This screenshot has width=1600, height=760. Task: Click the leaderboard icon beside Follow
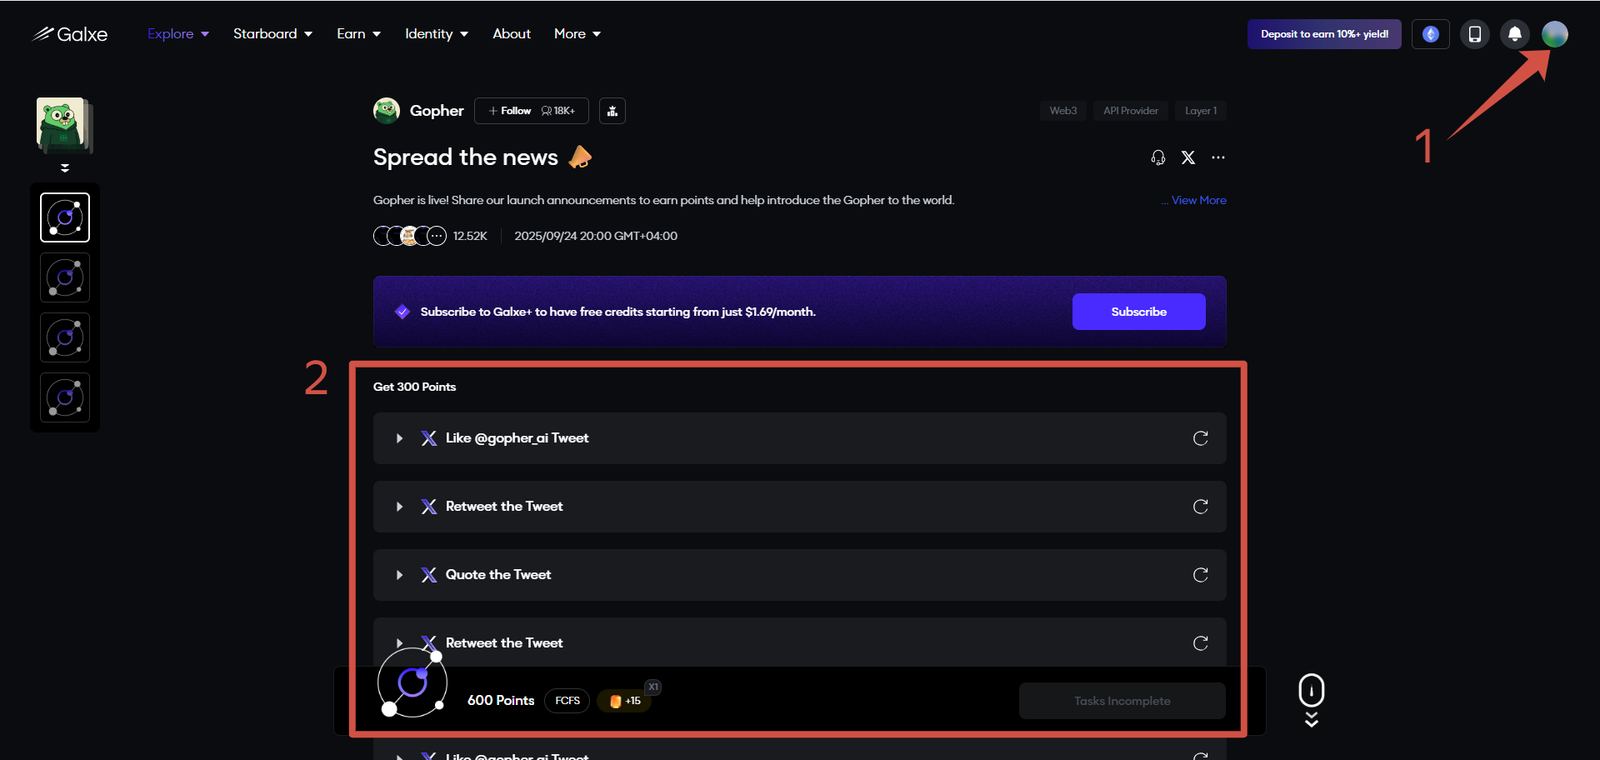[612, 111]
